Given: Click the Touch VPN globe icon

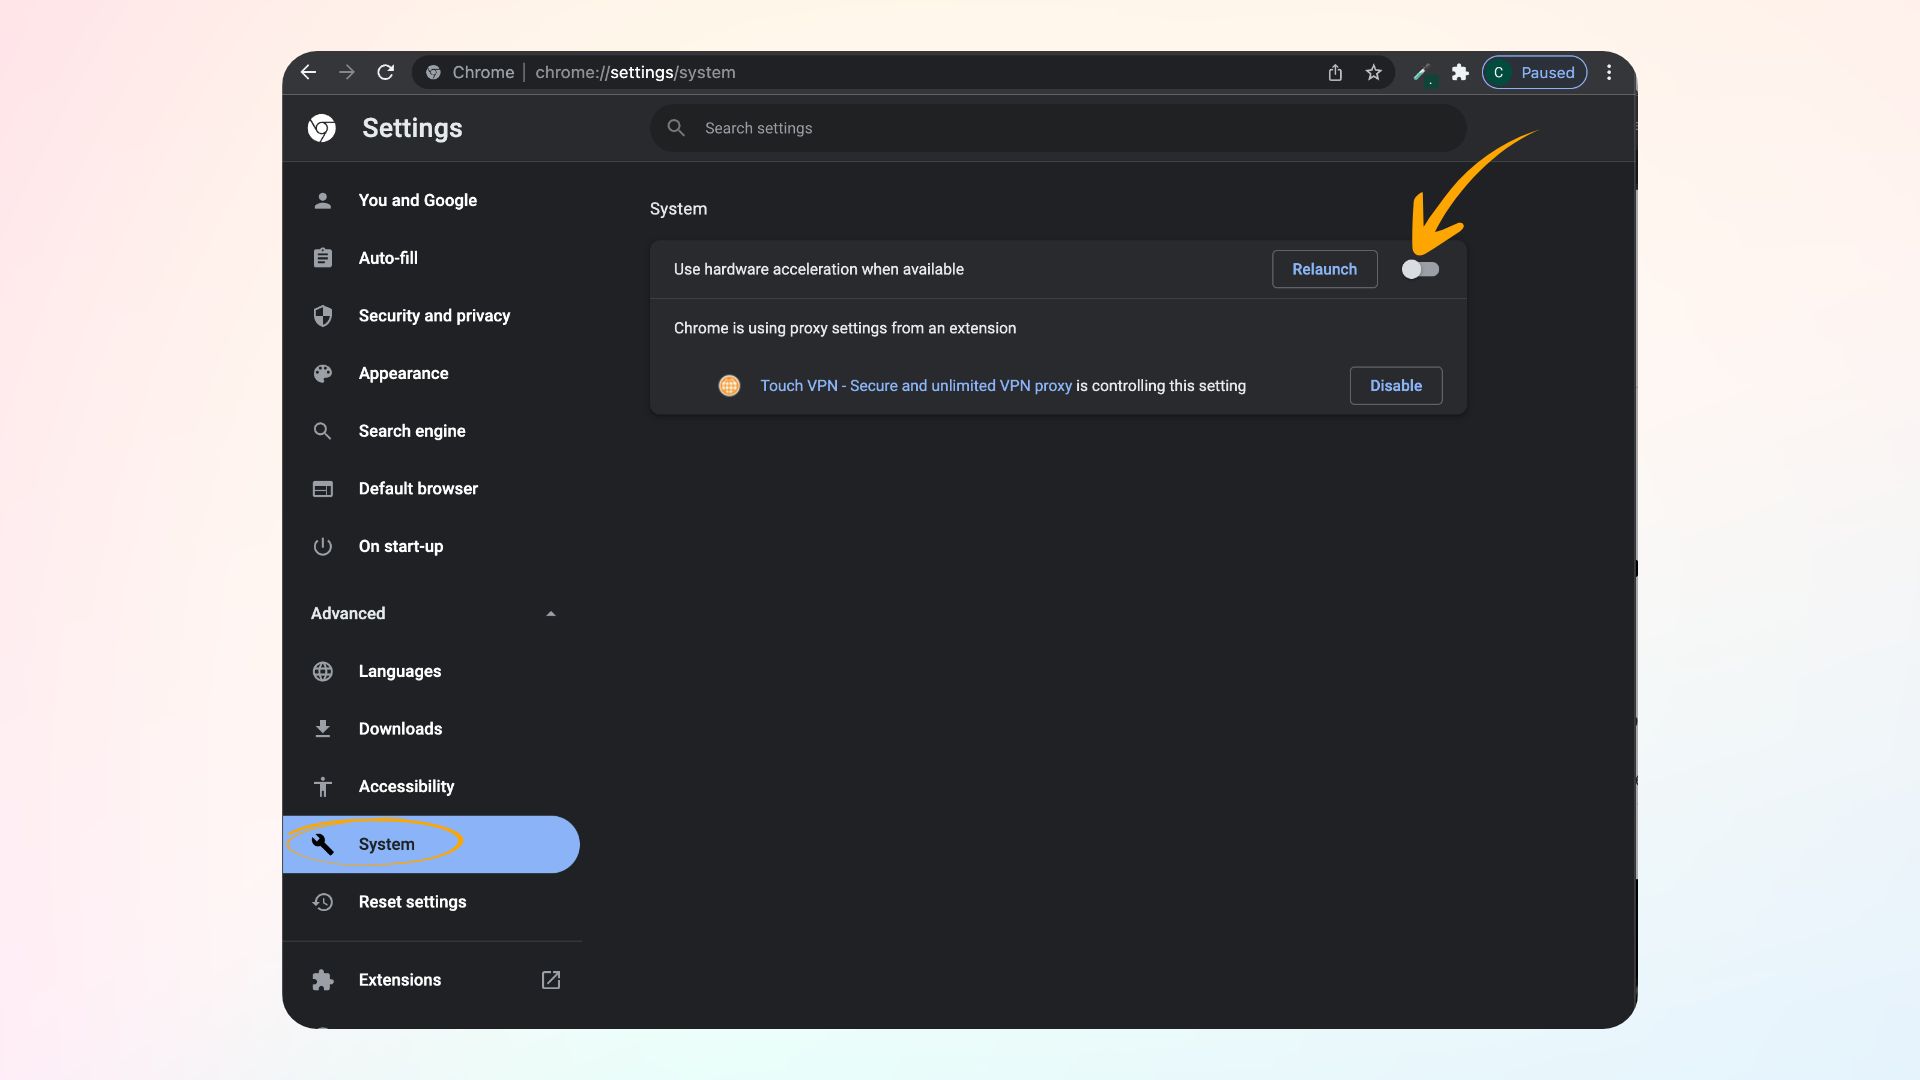Looking at the screenshot, I should click(x=729, y=386).
